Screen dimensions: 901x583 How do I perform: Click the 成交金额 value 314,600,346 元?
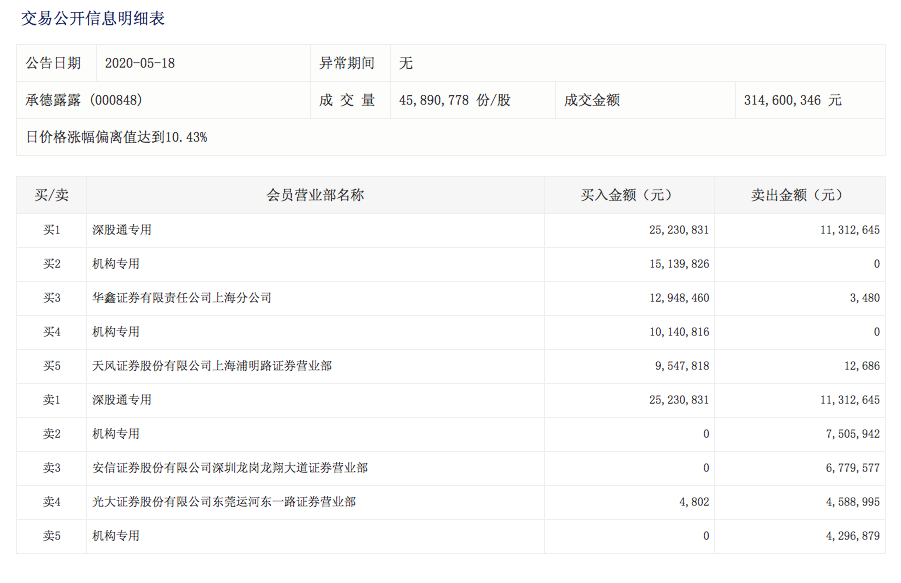(792, 100)
